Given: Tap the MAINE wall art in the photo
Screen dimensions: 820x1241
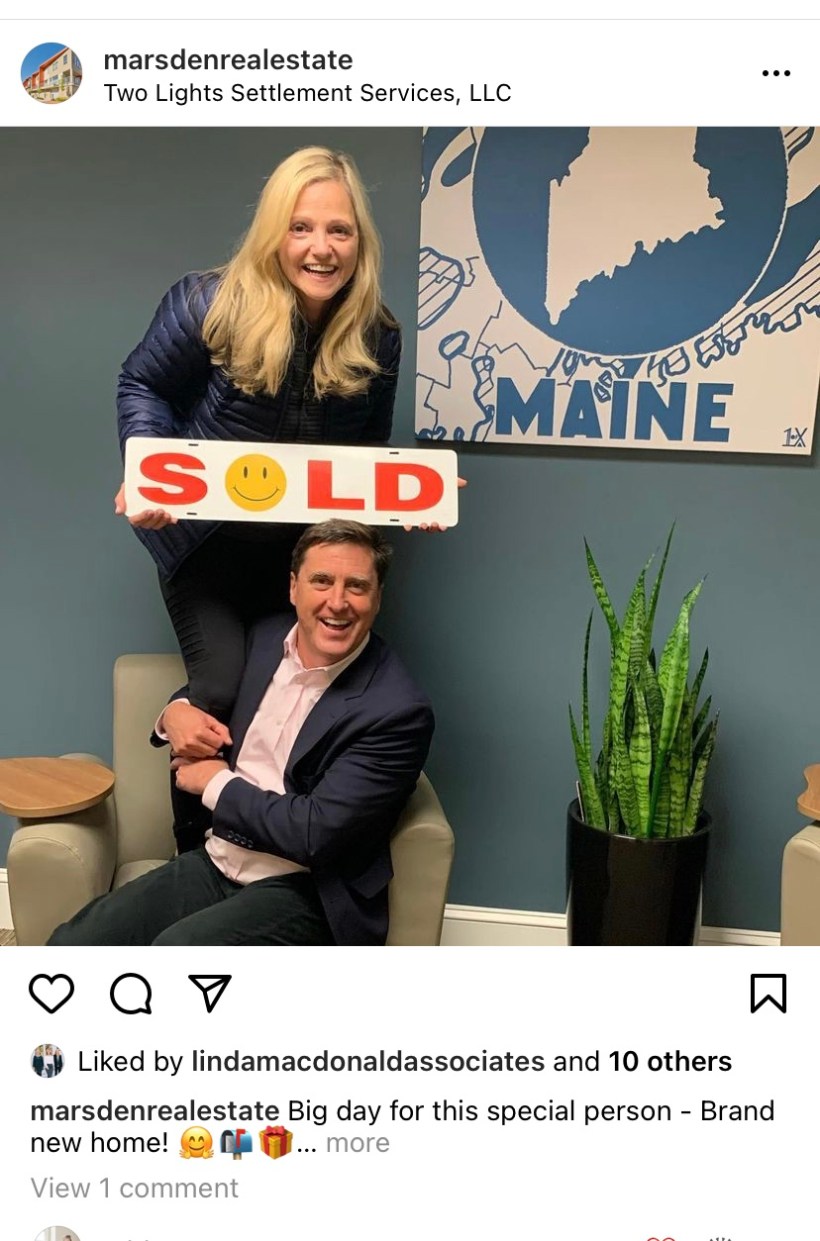Looking at the screenshot, I should point(618,290).
